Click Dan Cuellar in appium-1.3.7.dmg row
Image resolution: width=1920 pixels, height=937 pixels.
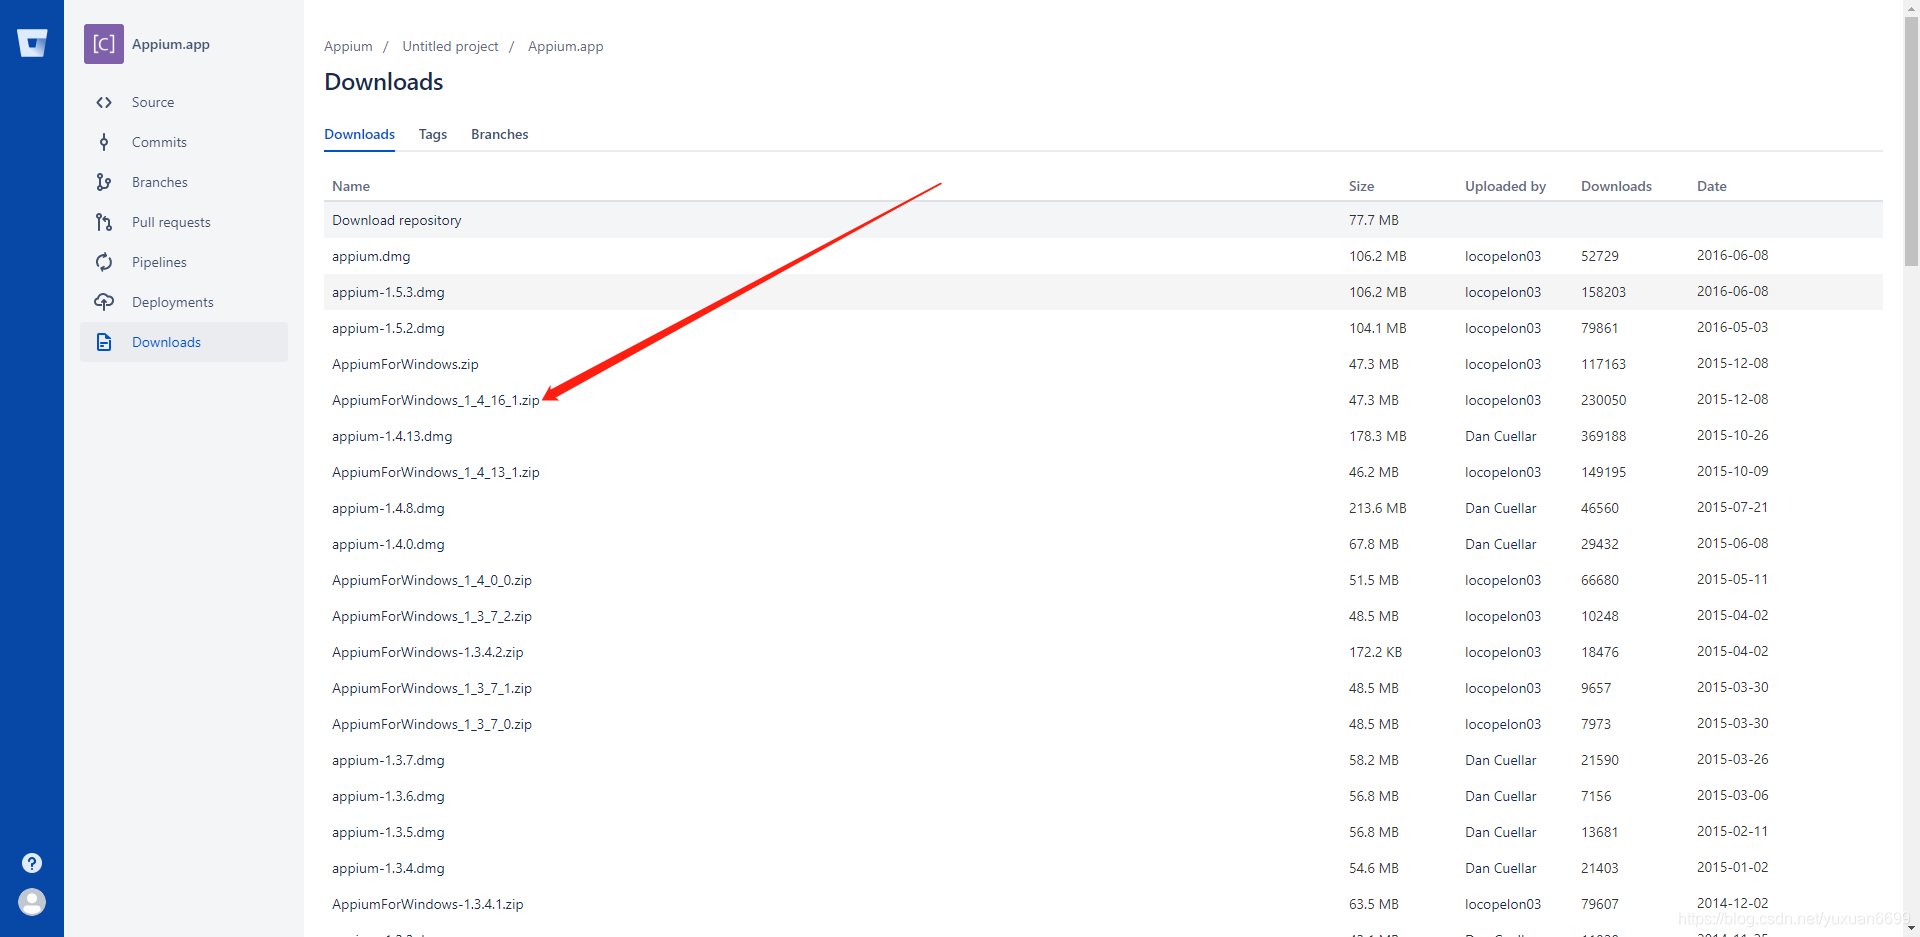click(1501, 760)
